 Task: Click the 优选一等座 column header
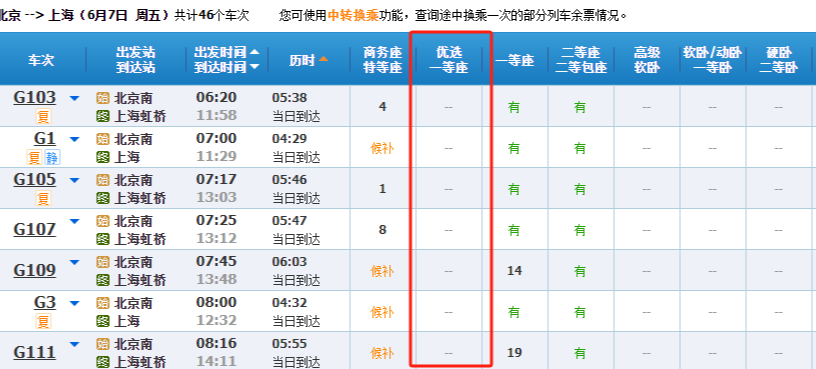(449, 60)
